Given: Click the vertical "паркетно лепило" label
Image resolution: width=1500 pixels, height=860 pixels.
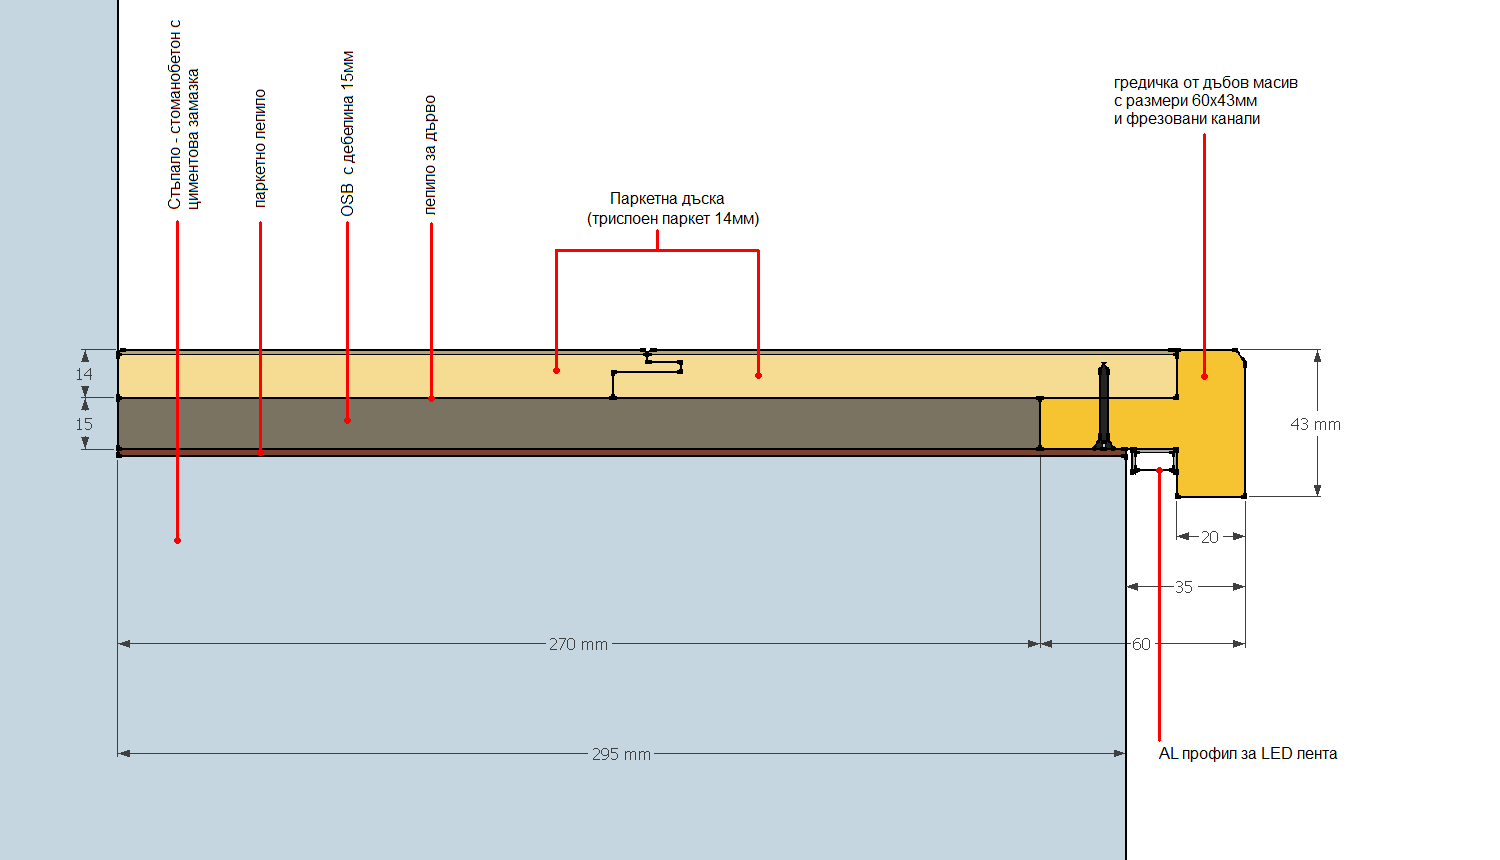Looking at the screenshot, I should [x=260, y=148].
